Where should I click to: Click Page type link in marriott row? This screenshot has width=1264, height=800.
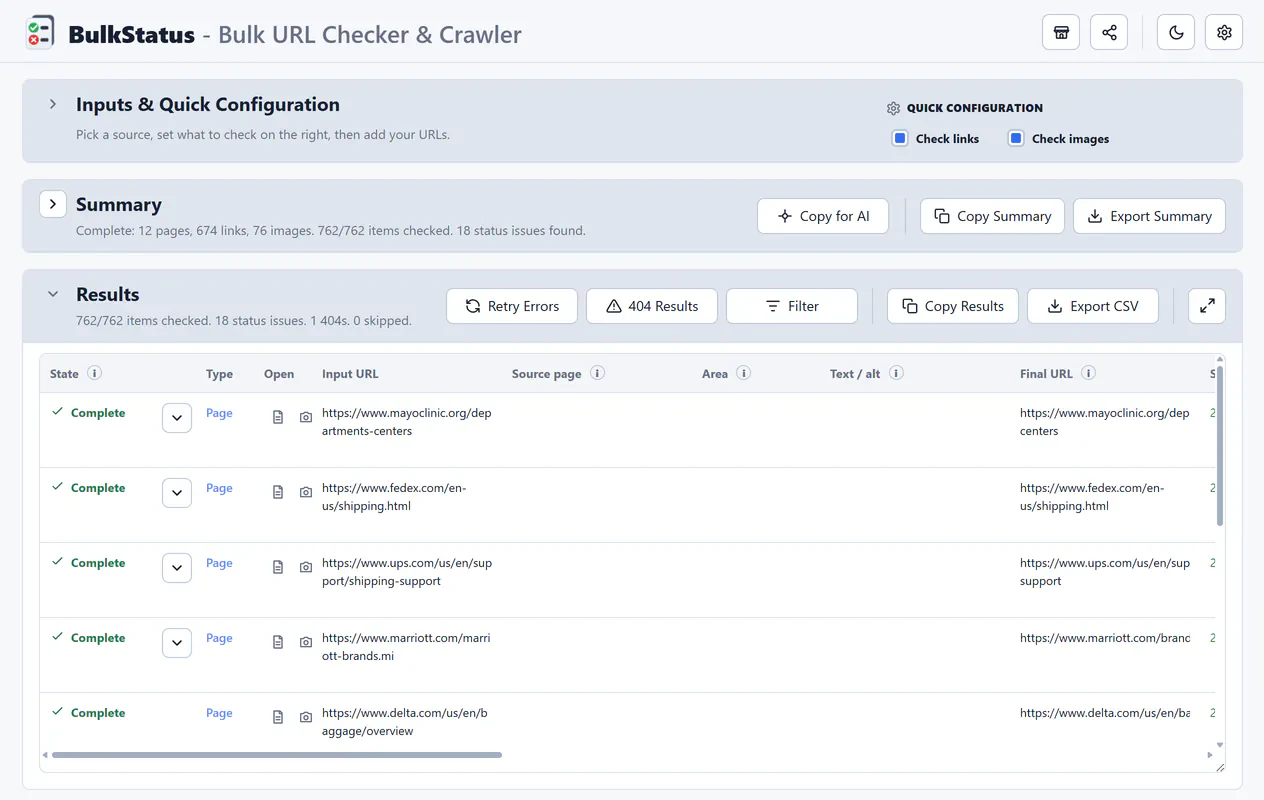coord(219,638)
